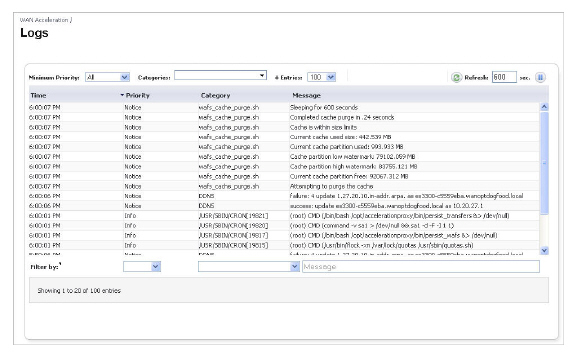The width and height of the screenshot is (578, 363).
Task: Expand the Categories combo box
Action: tap(220, 75)
